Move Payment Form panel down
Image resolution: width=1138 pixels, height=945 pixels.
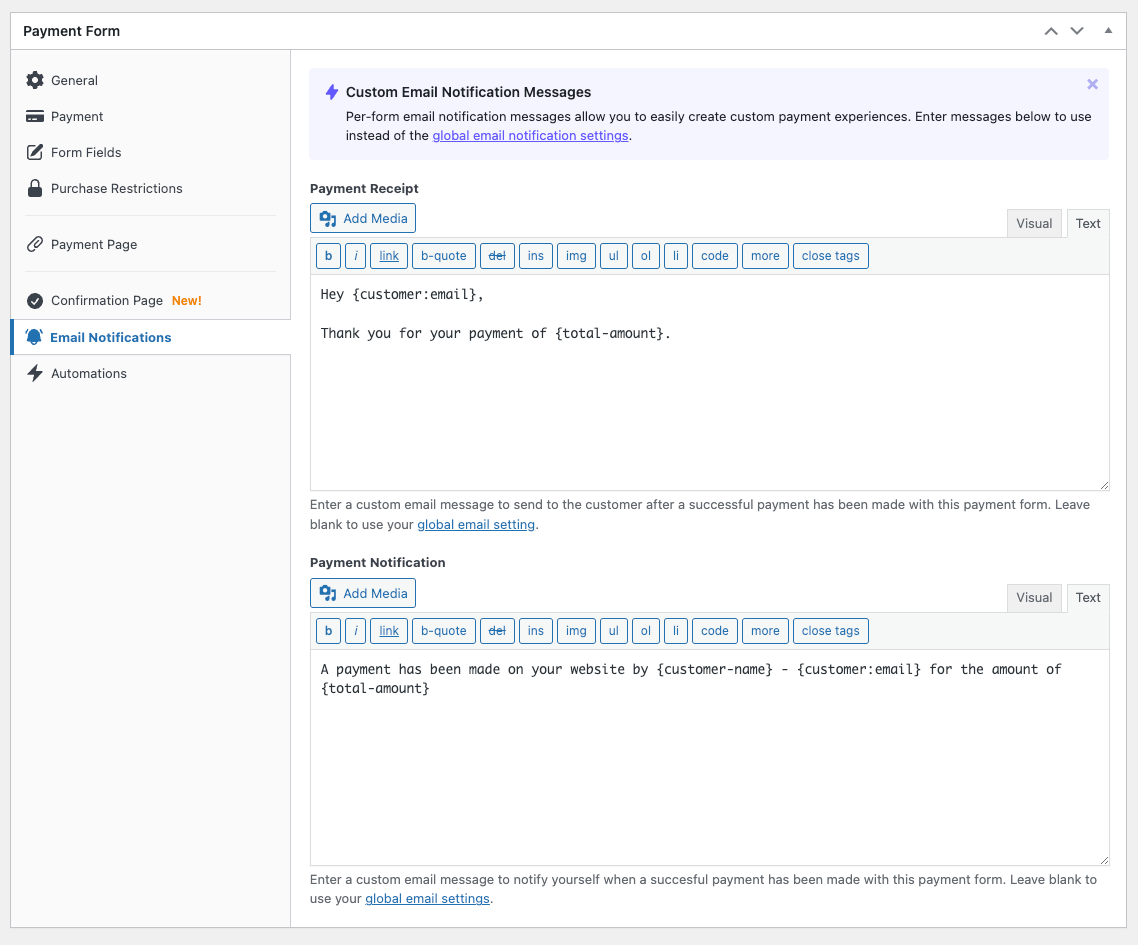pyautogui.click(x=1077, y=31)
